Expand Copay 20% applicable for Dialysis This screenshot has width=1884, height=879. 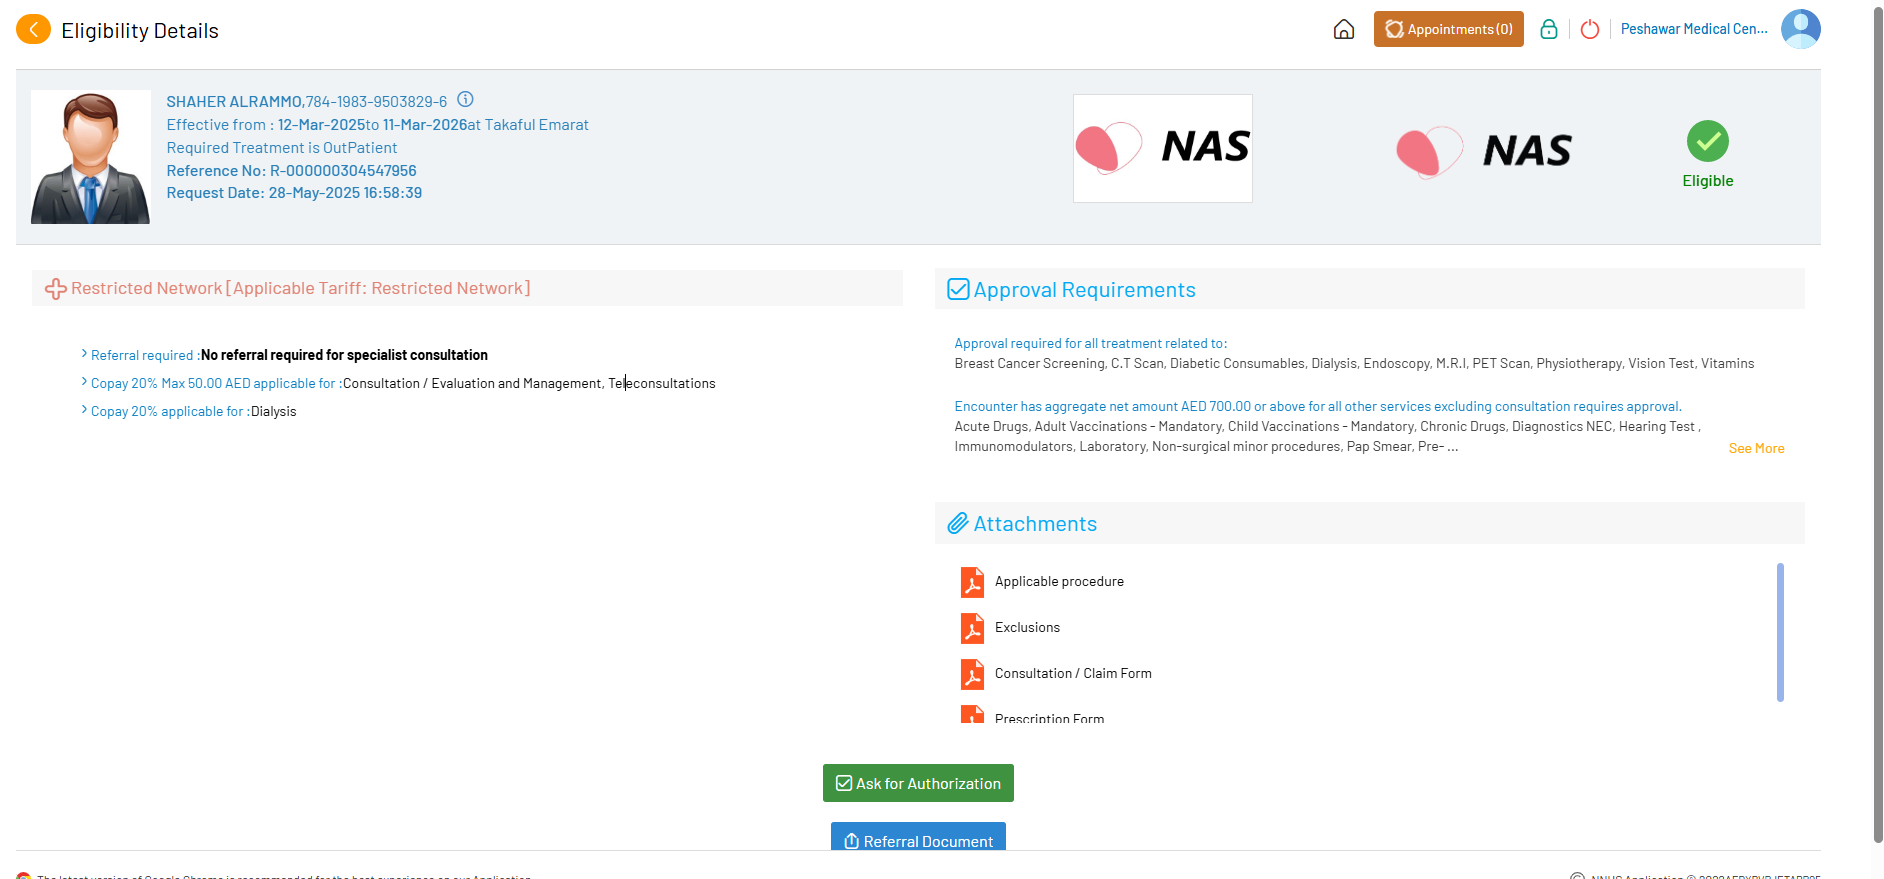click(84, 410)
